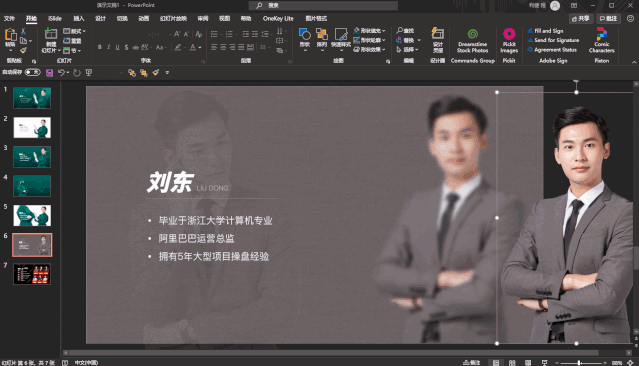Apply Italic formatting
The height and width of the screenshot is (366, 639).
pos(108,47)
